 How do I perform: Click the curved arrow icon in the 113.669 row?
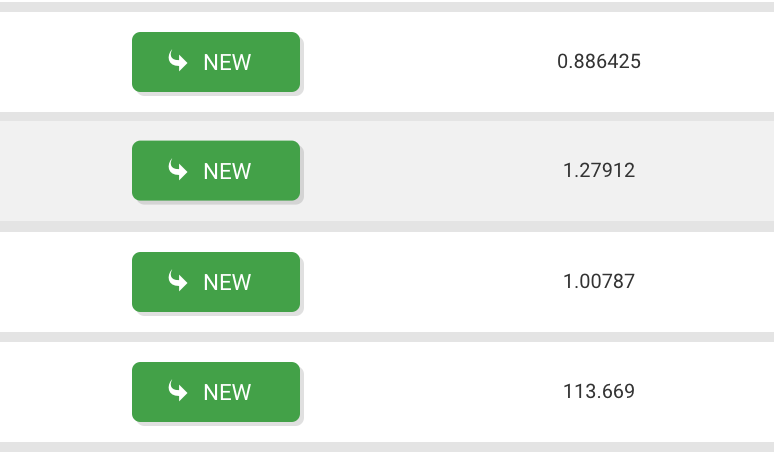click(178, 390)
